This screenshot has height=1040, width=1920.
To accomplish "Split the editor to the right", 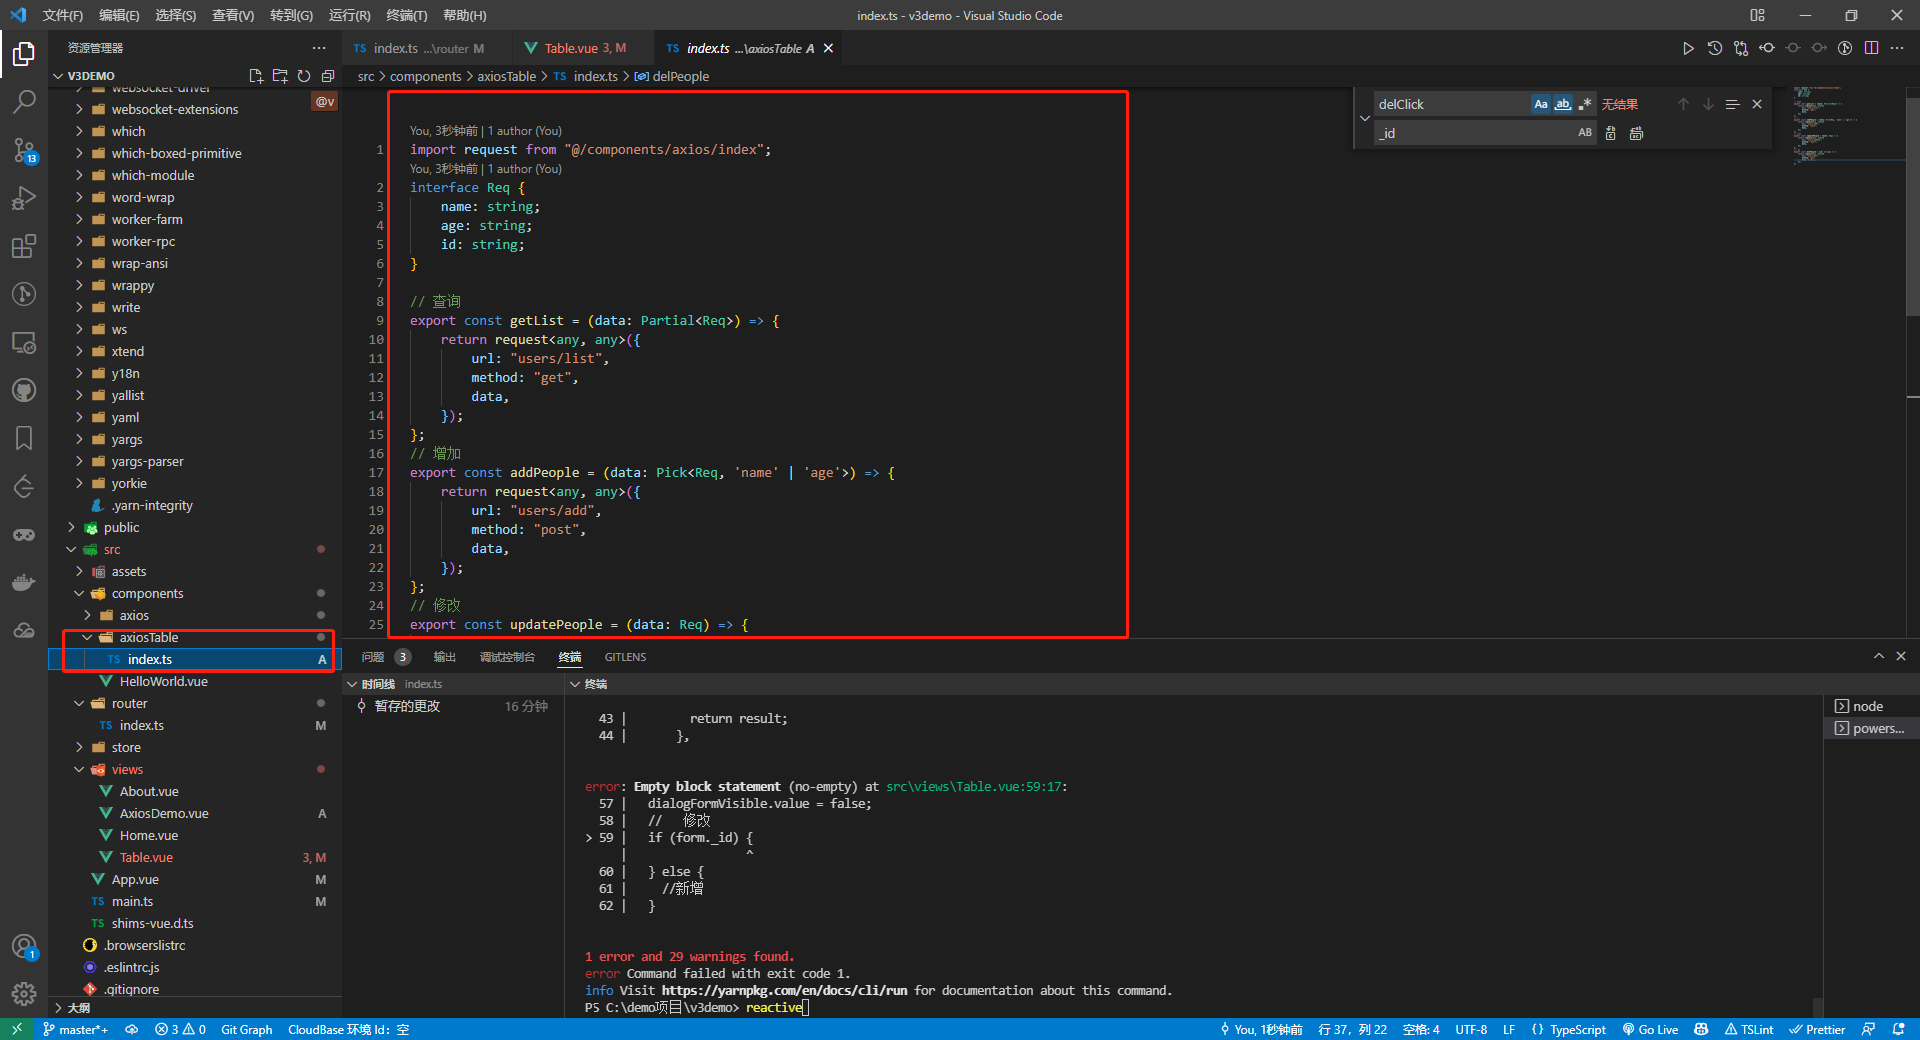I will pos(1871,48).
